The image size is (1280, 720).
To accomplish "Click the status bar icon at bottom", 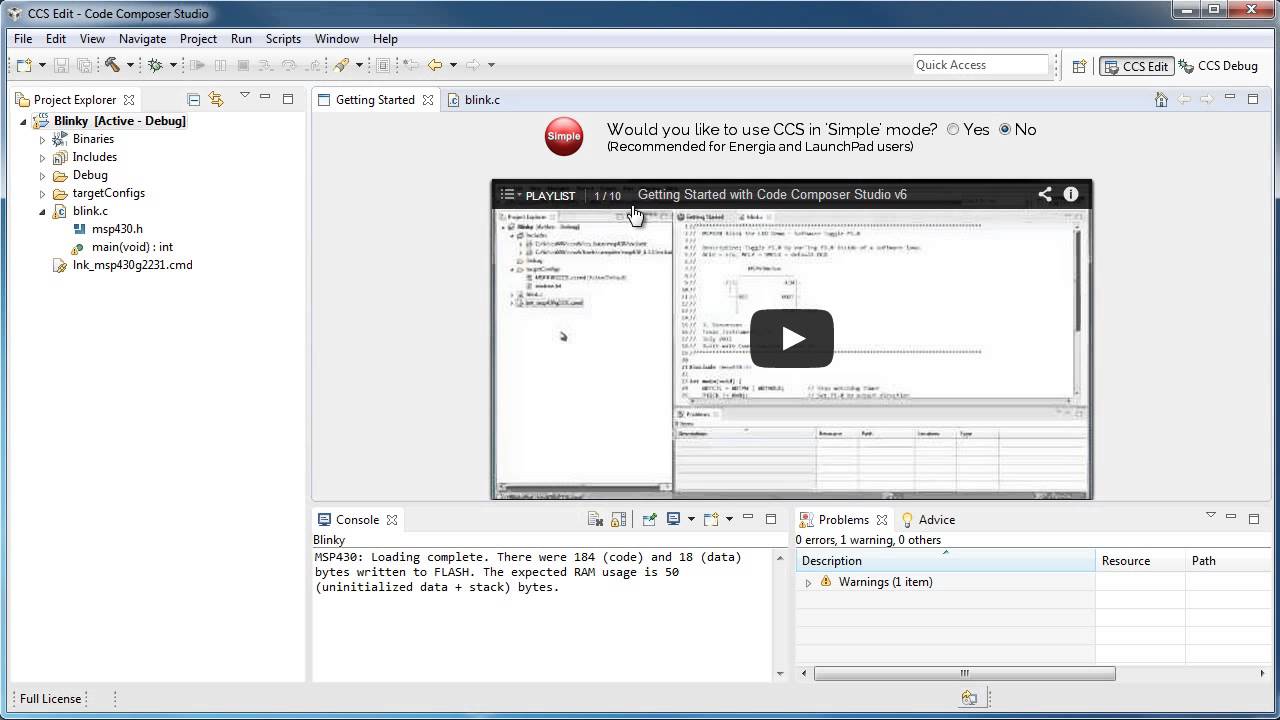I will pyautogui.click(x=969, y=698).
